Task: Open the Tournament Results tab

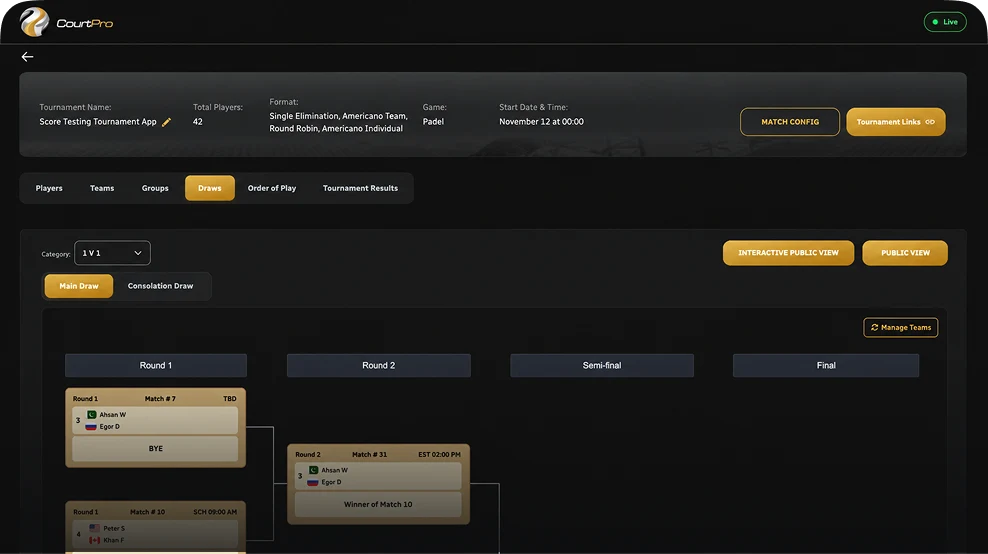Action: click(360, 188)
